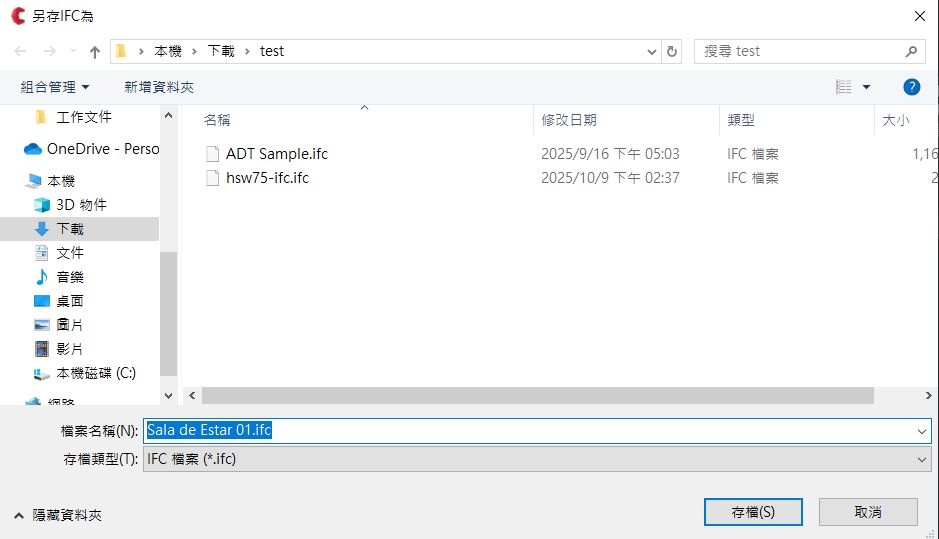Open help with the question mark

[x=911, y=87]
